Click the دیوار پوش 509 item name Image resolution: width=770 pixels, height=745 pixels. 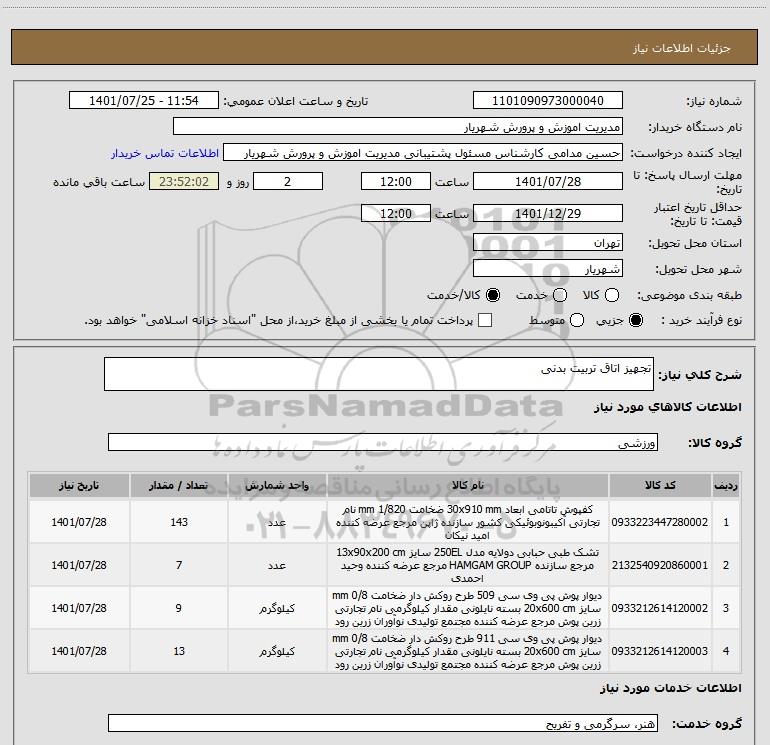(468, 608)
